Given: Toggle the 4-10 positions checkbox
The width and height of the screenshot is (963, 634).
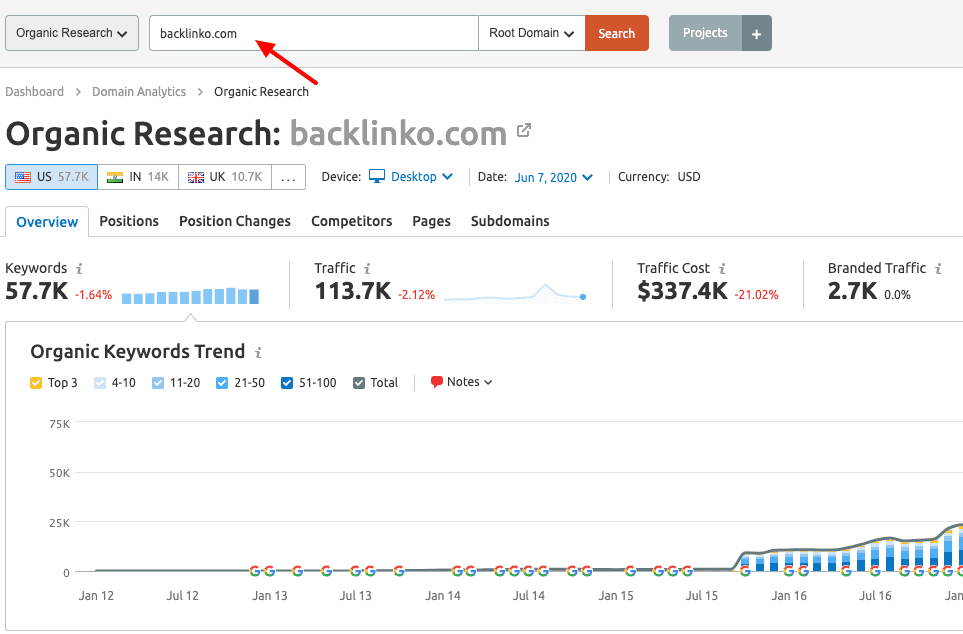Looking at the screenshot, I should (100, 383).
